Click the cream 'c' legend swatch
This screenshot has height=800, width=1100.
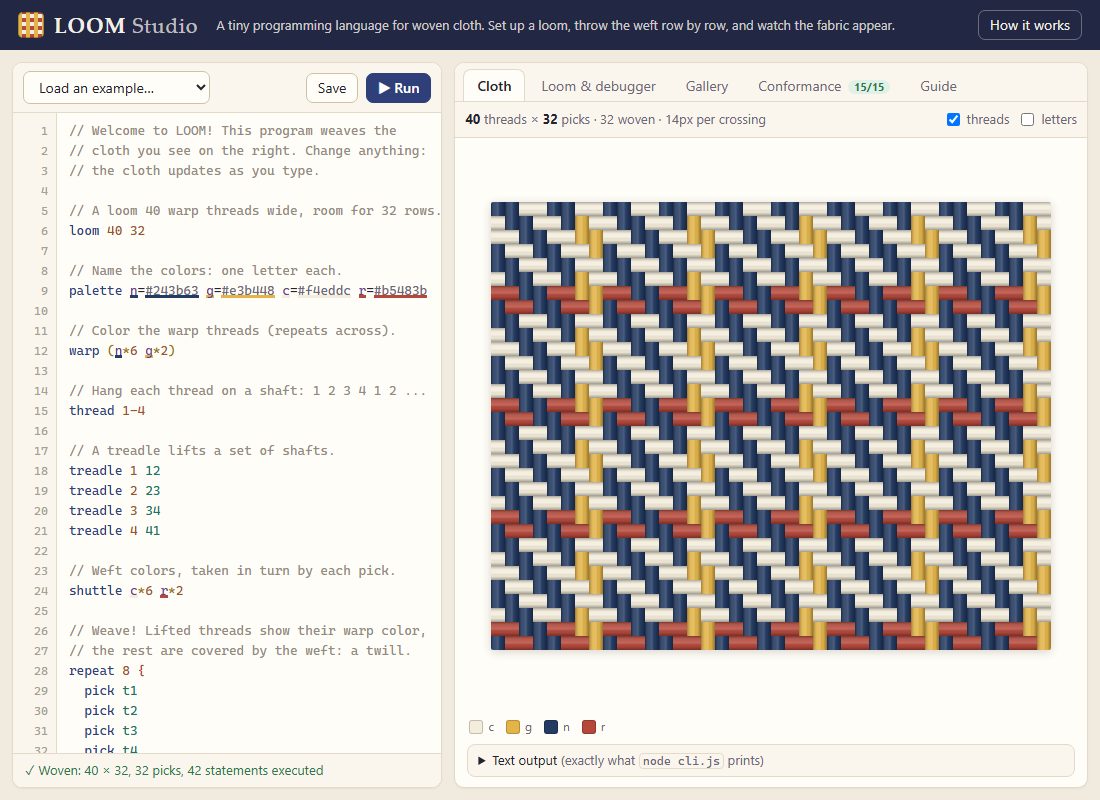click(476, 727)
